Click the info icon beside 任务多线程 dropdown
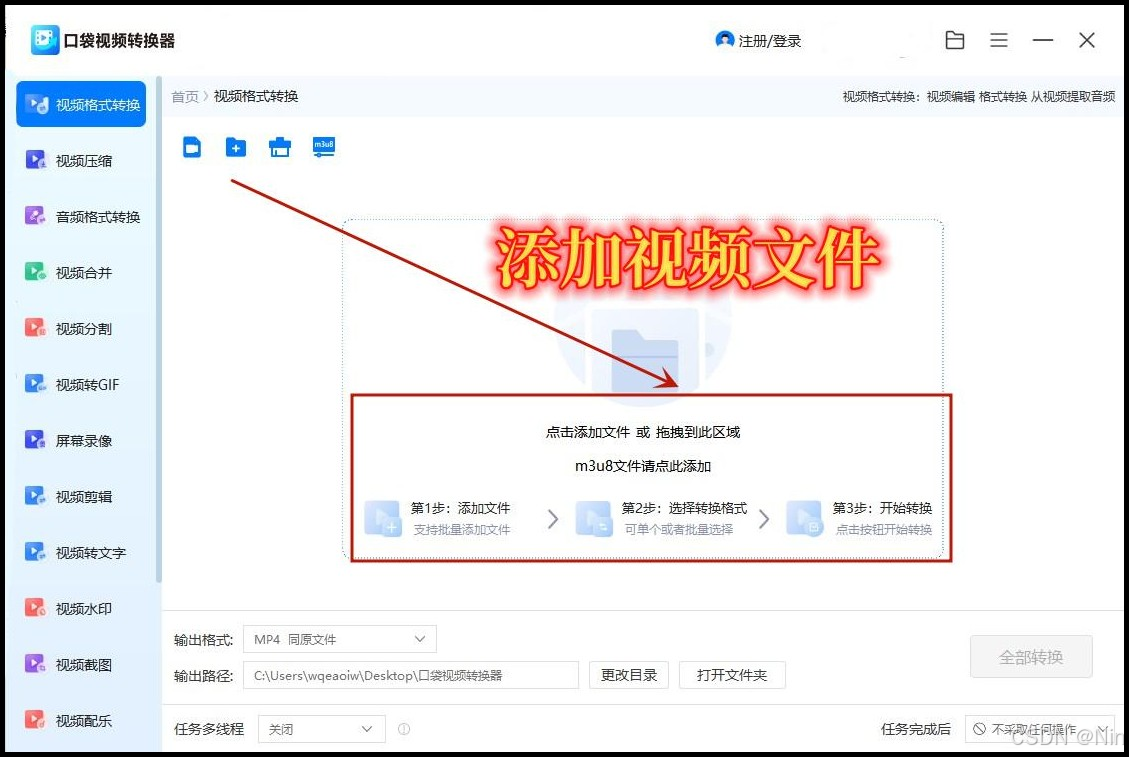Screen dimensions: 1129x757 [x=404, y=729]
